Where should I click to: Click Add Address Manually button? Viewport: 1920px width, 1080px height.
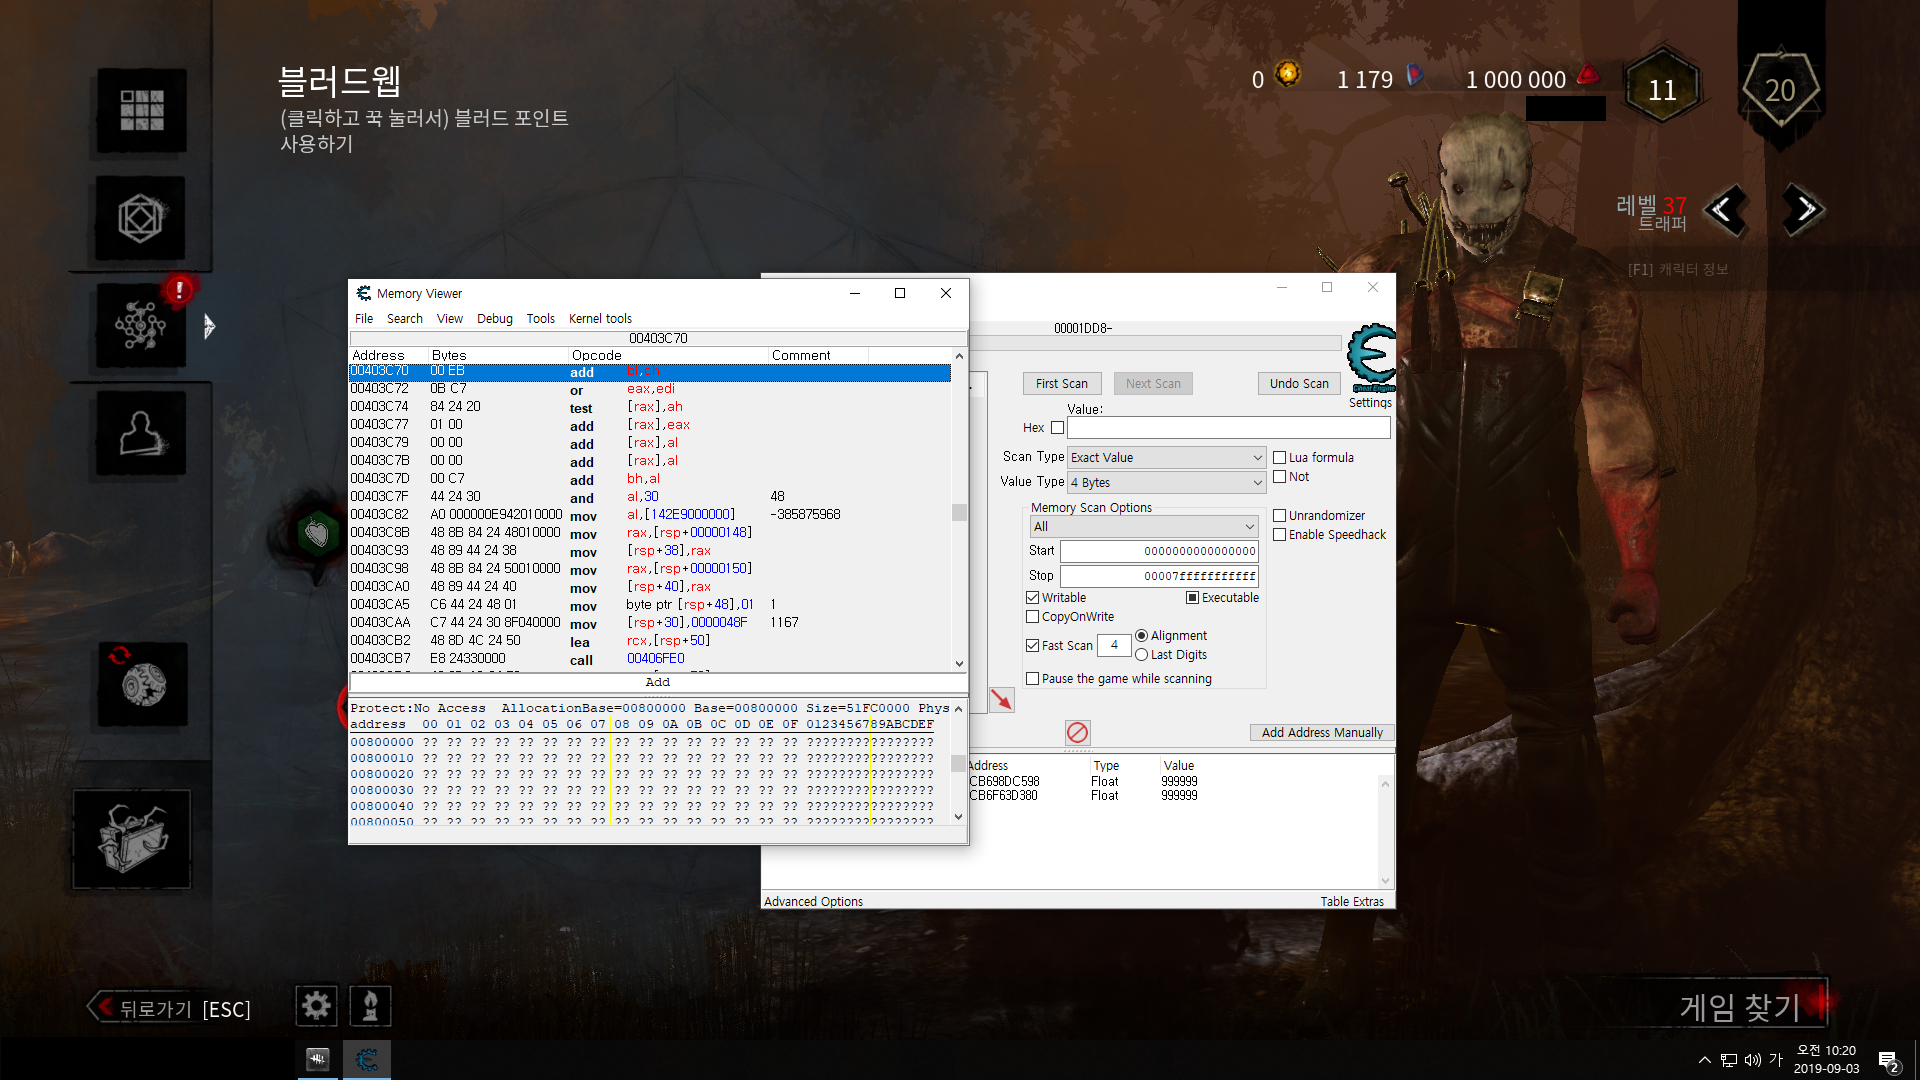[1322, 733]
